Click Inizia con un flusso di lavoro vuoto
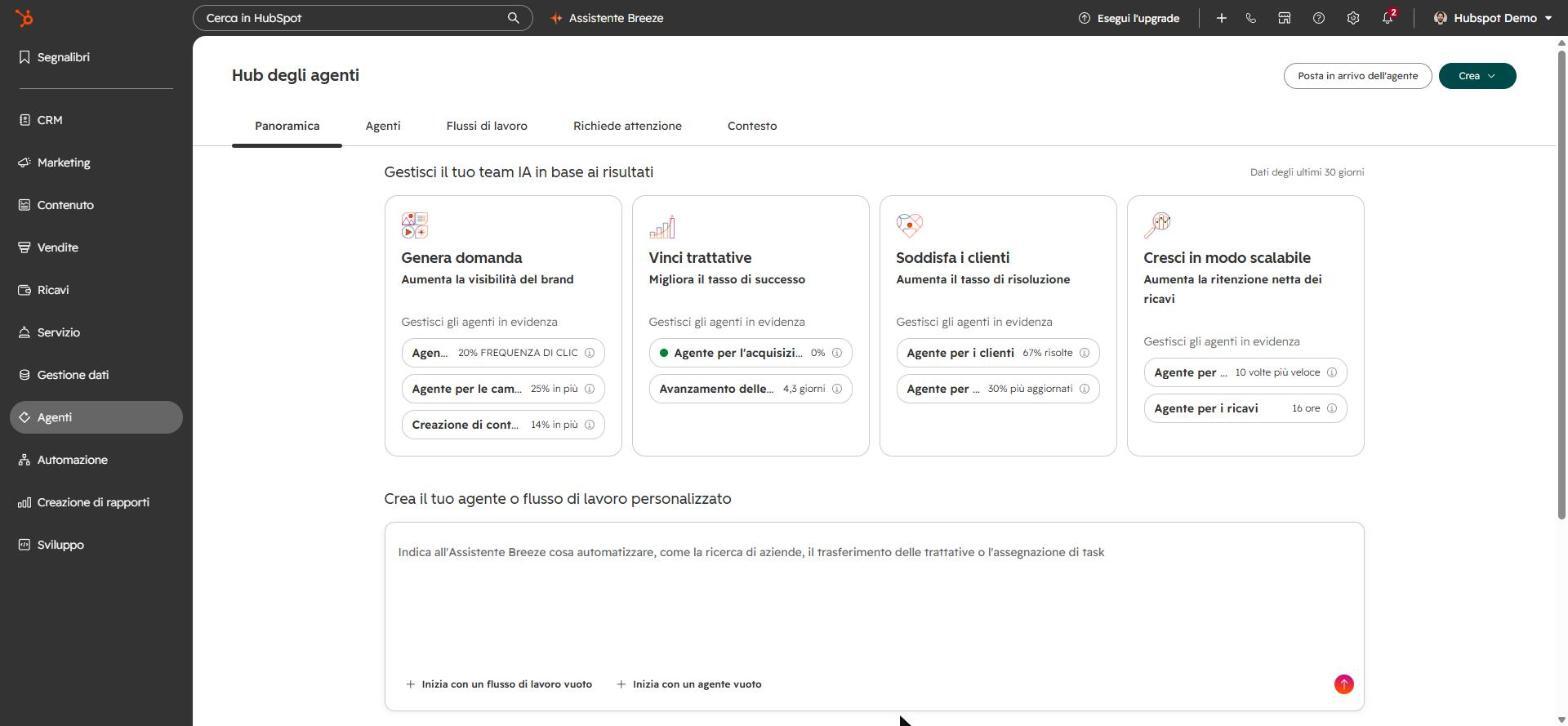 (x=499, y=684)
